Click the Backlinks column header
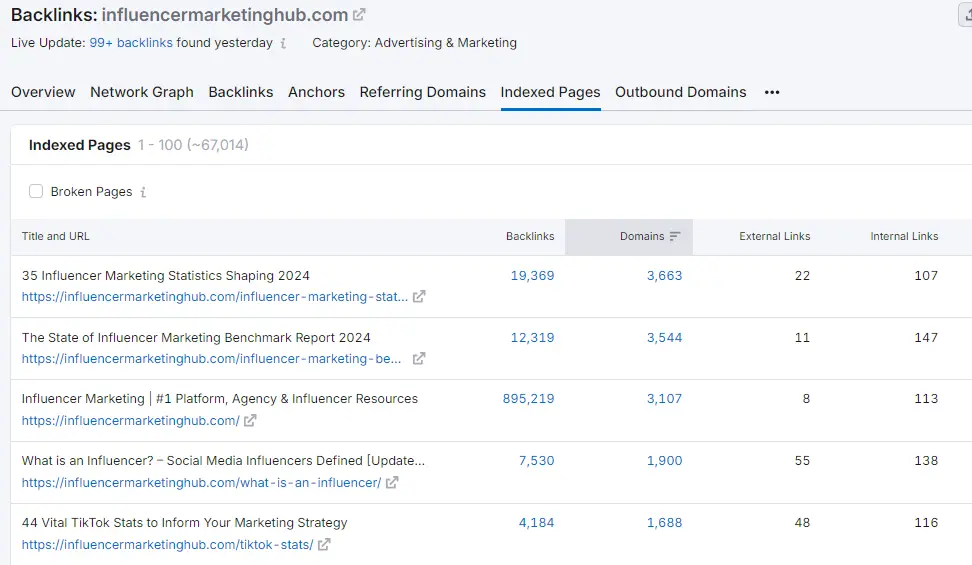The image size is (972, 565). (530, 237)
